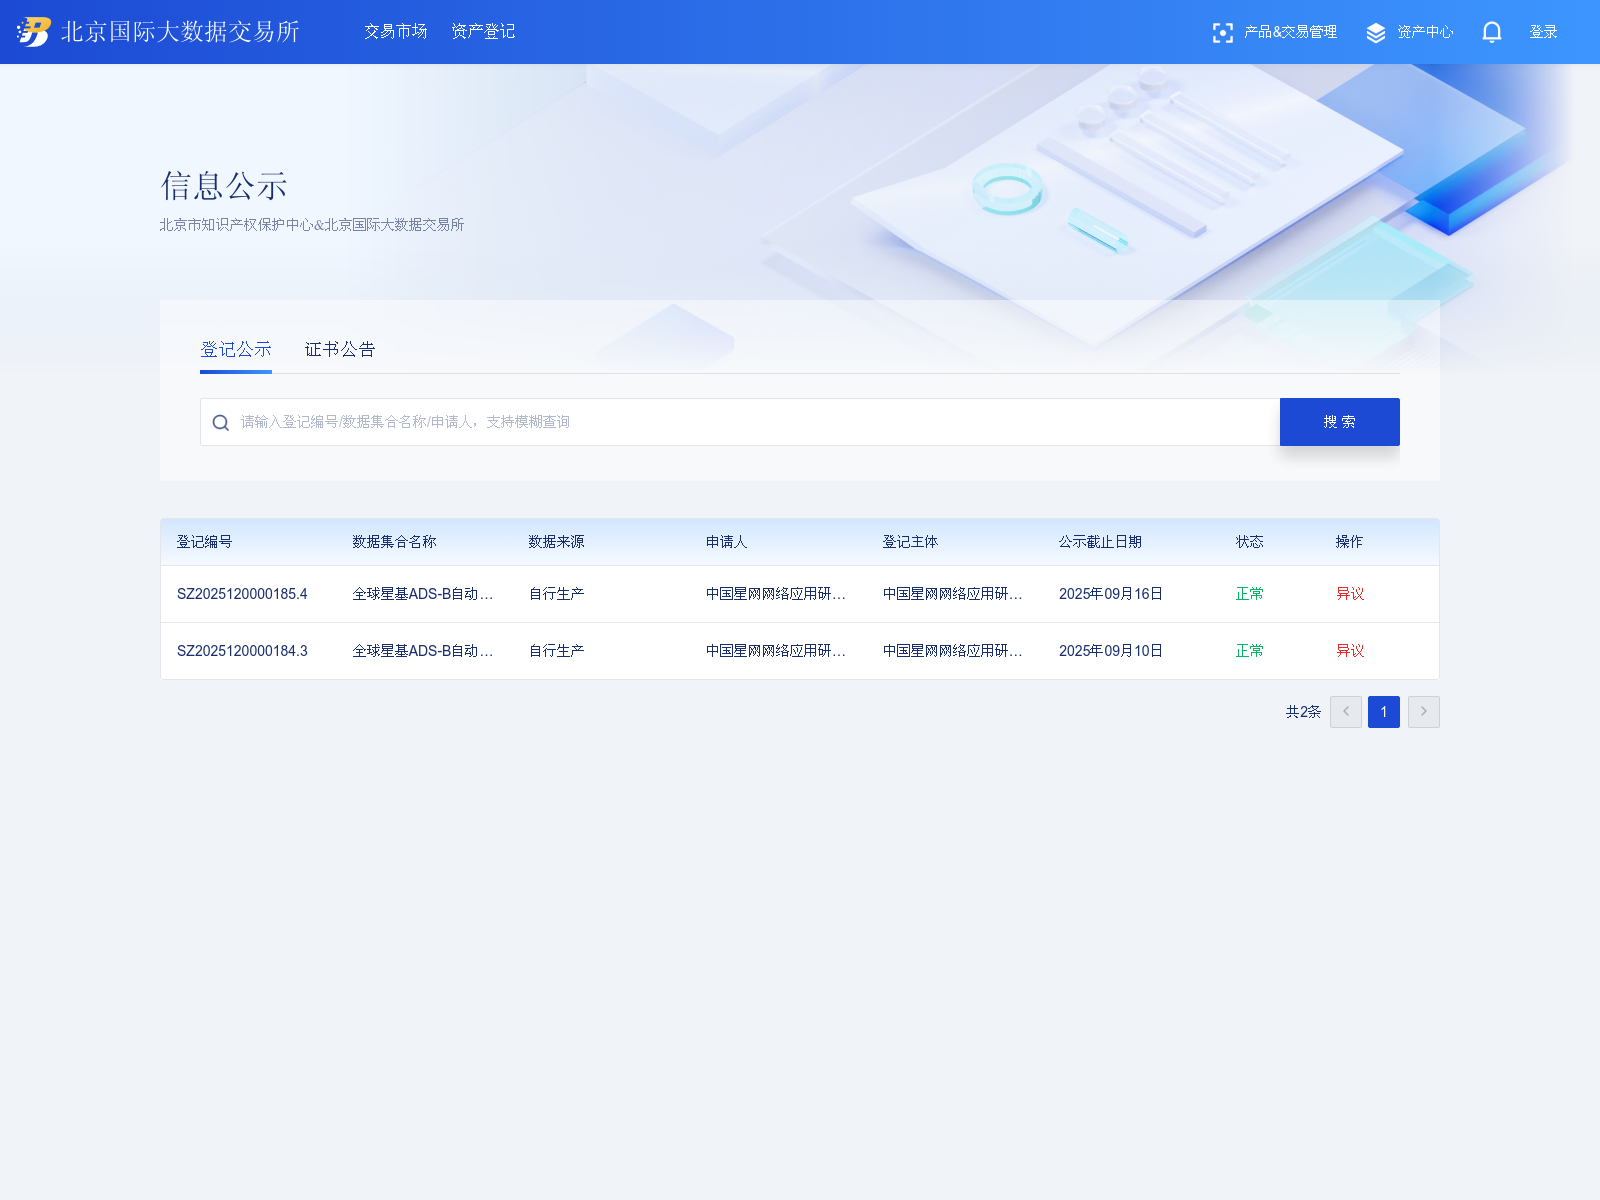The image size is (1600, 1200).
Task: Click 异议 for SZ2025120000184.3 row
Action: click(x=1350, y=651)
